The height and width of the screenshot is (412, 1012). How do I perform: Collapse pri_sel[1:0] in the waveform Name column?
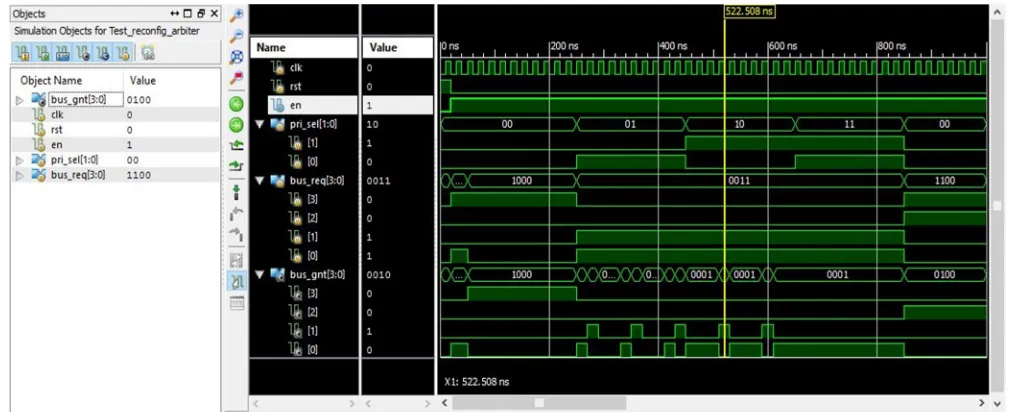click(x=259, y=124)
